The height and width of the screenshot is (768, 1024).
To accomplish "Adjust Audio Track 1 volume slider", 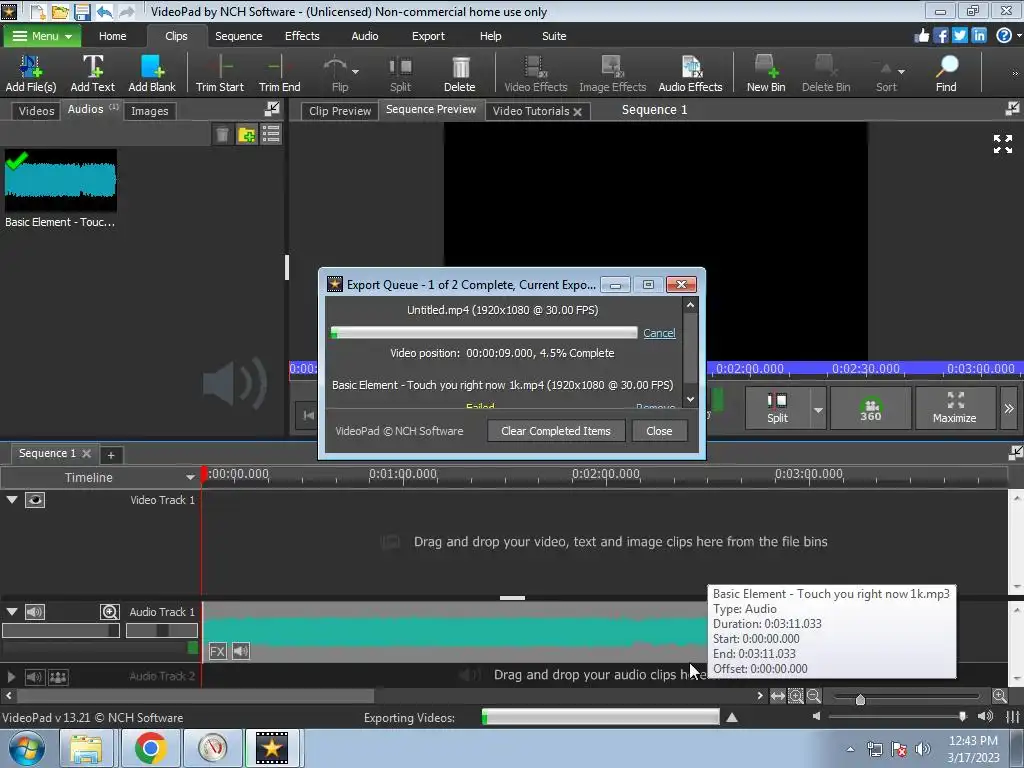I will tap(61, 630).
